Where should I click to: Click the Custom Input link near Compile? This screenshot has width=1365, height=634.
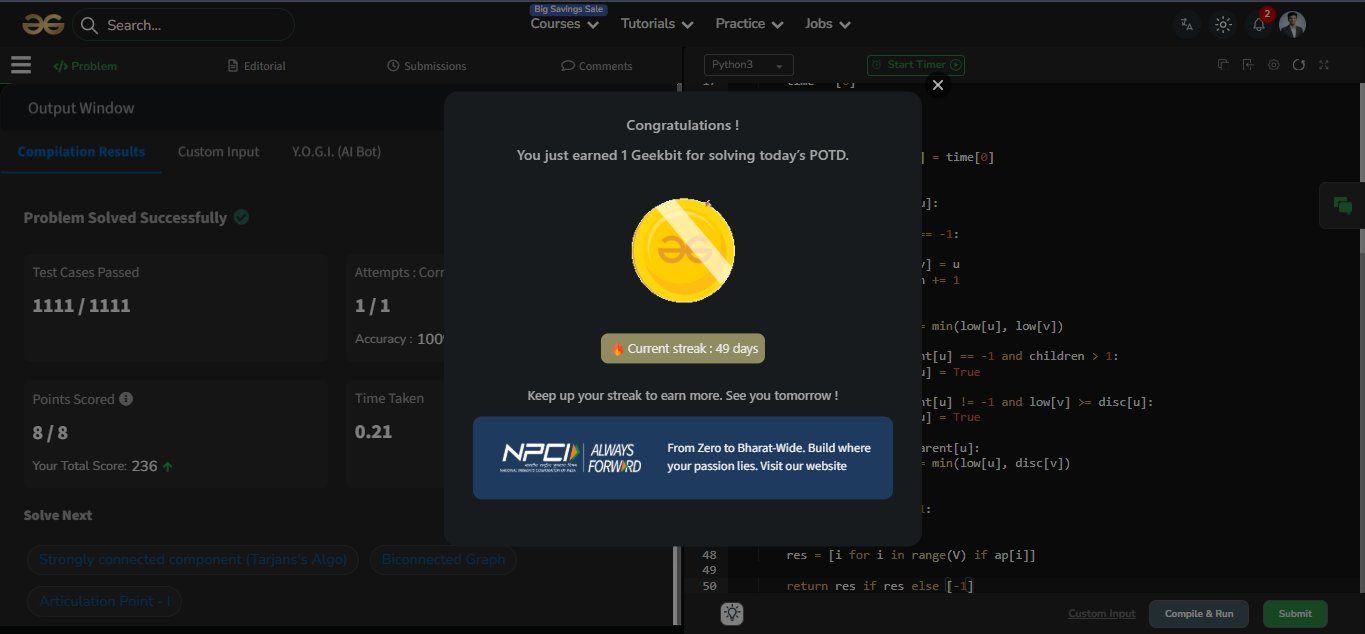pos(1102,614)
